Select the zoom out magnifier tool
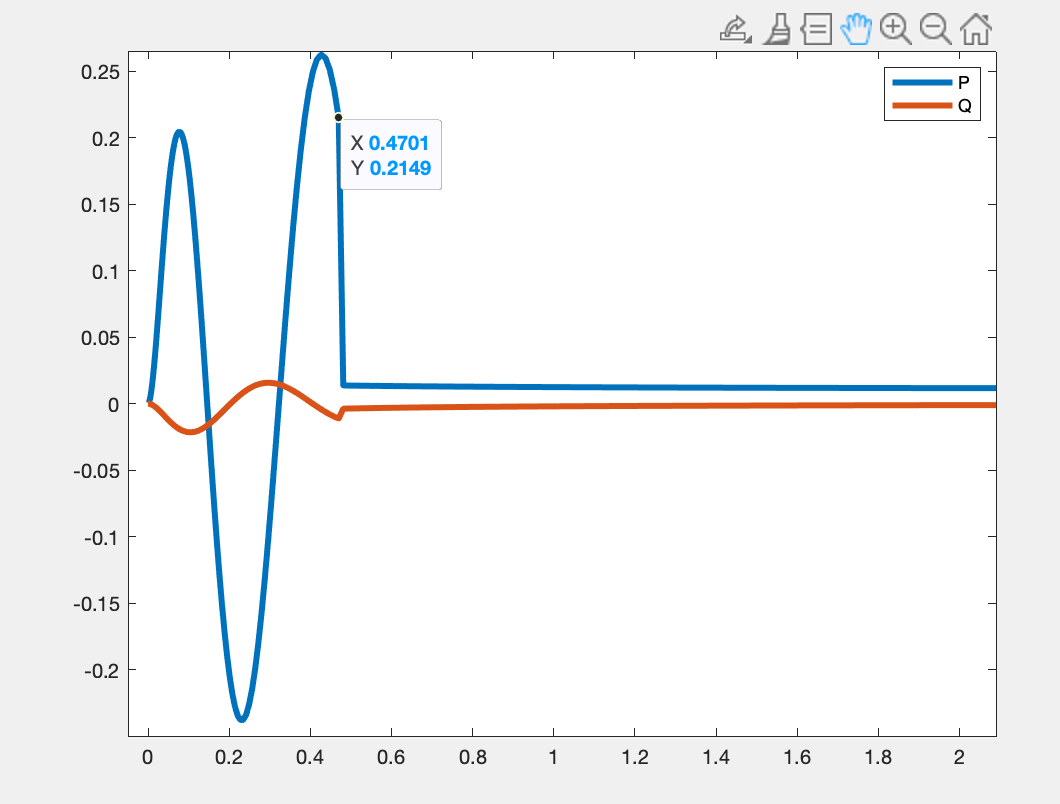The width and height of the screenshot is (1060, 804). 934,28
